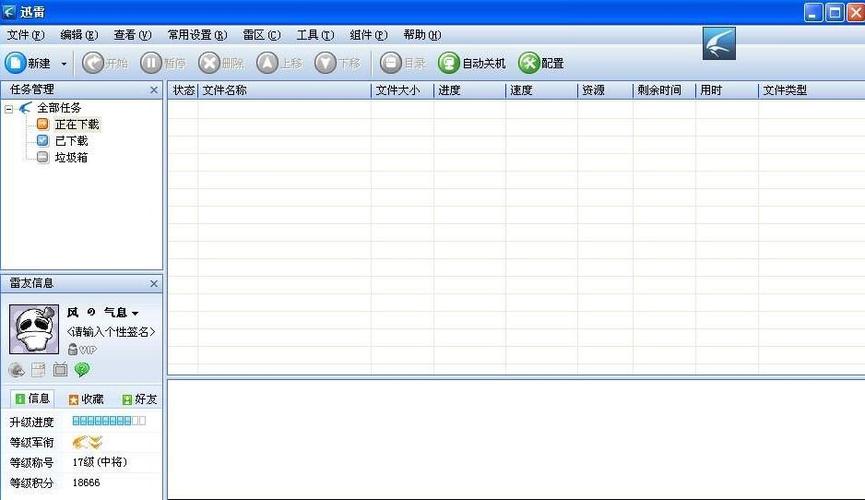The width and height of the screenshot is (865, 500).
Task: Click the TV icon under the avatar
Action: pos(60,370)
